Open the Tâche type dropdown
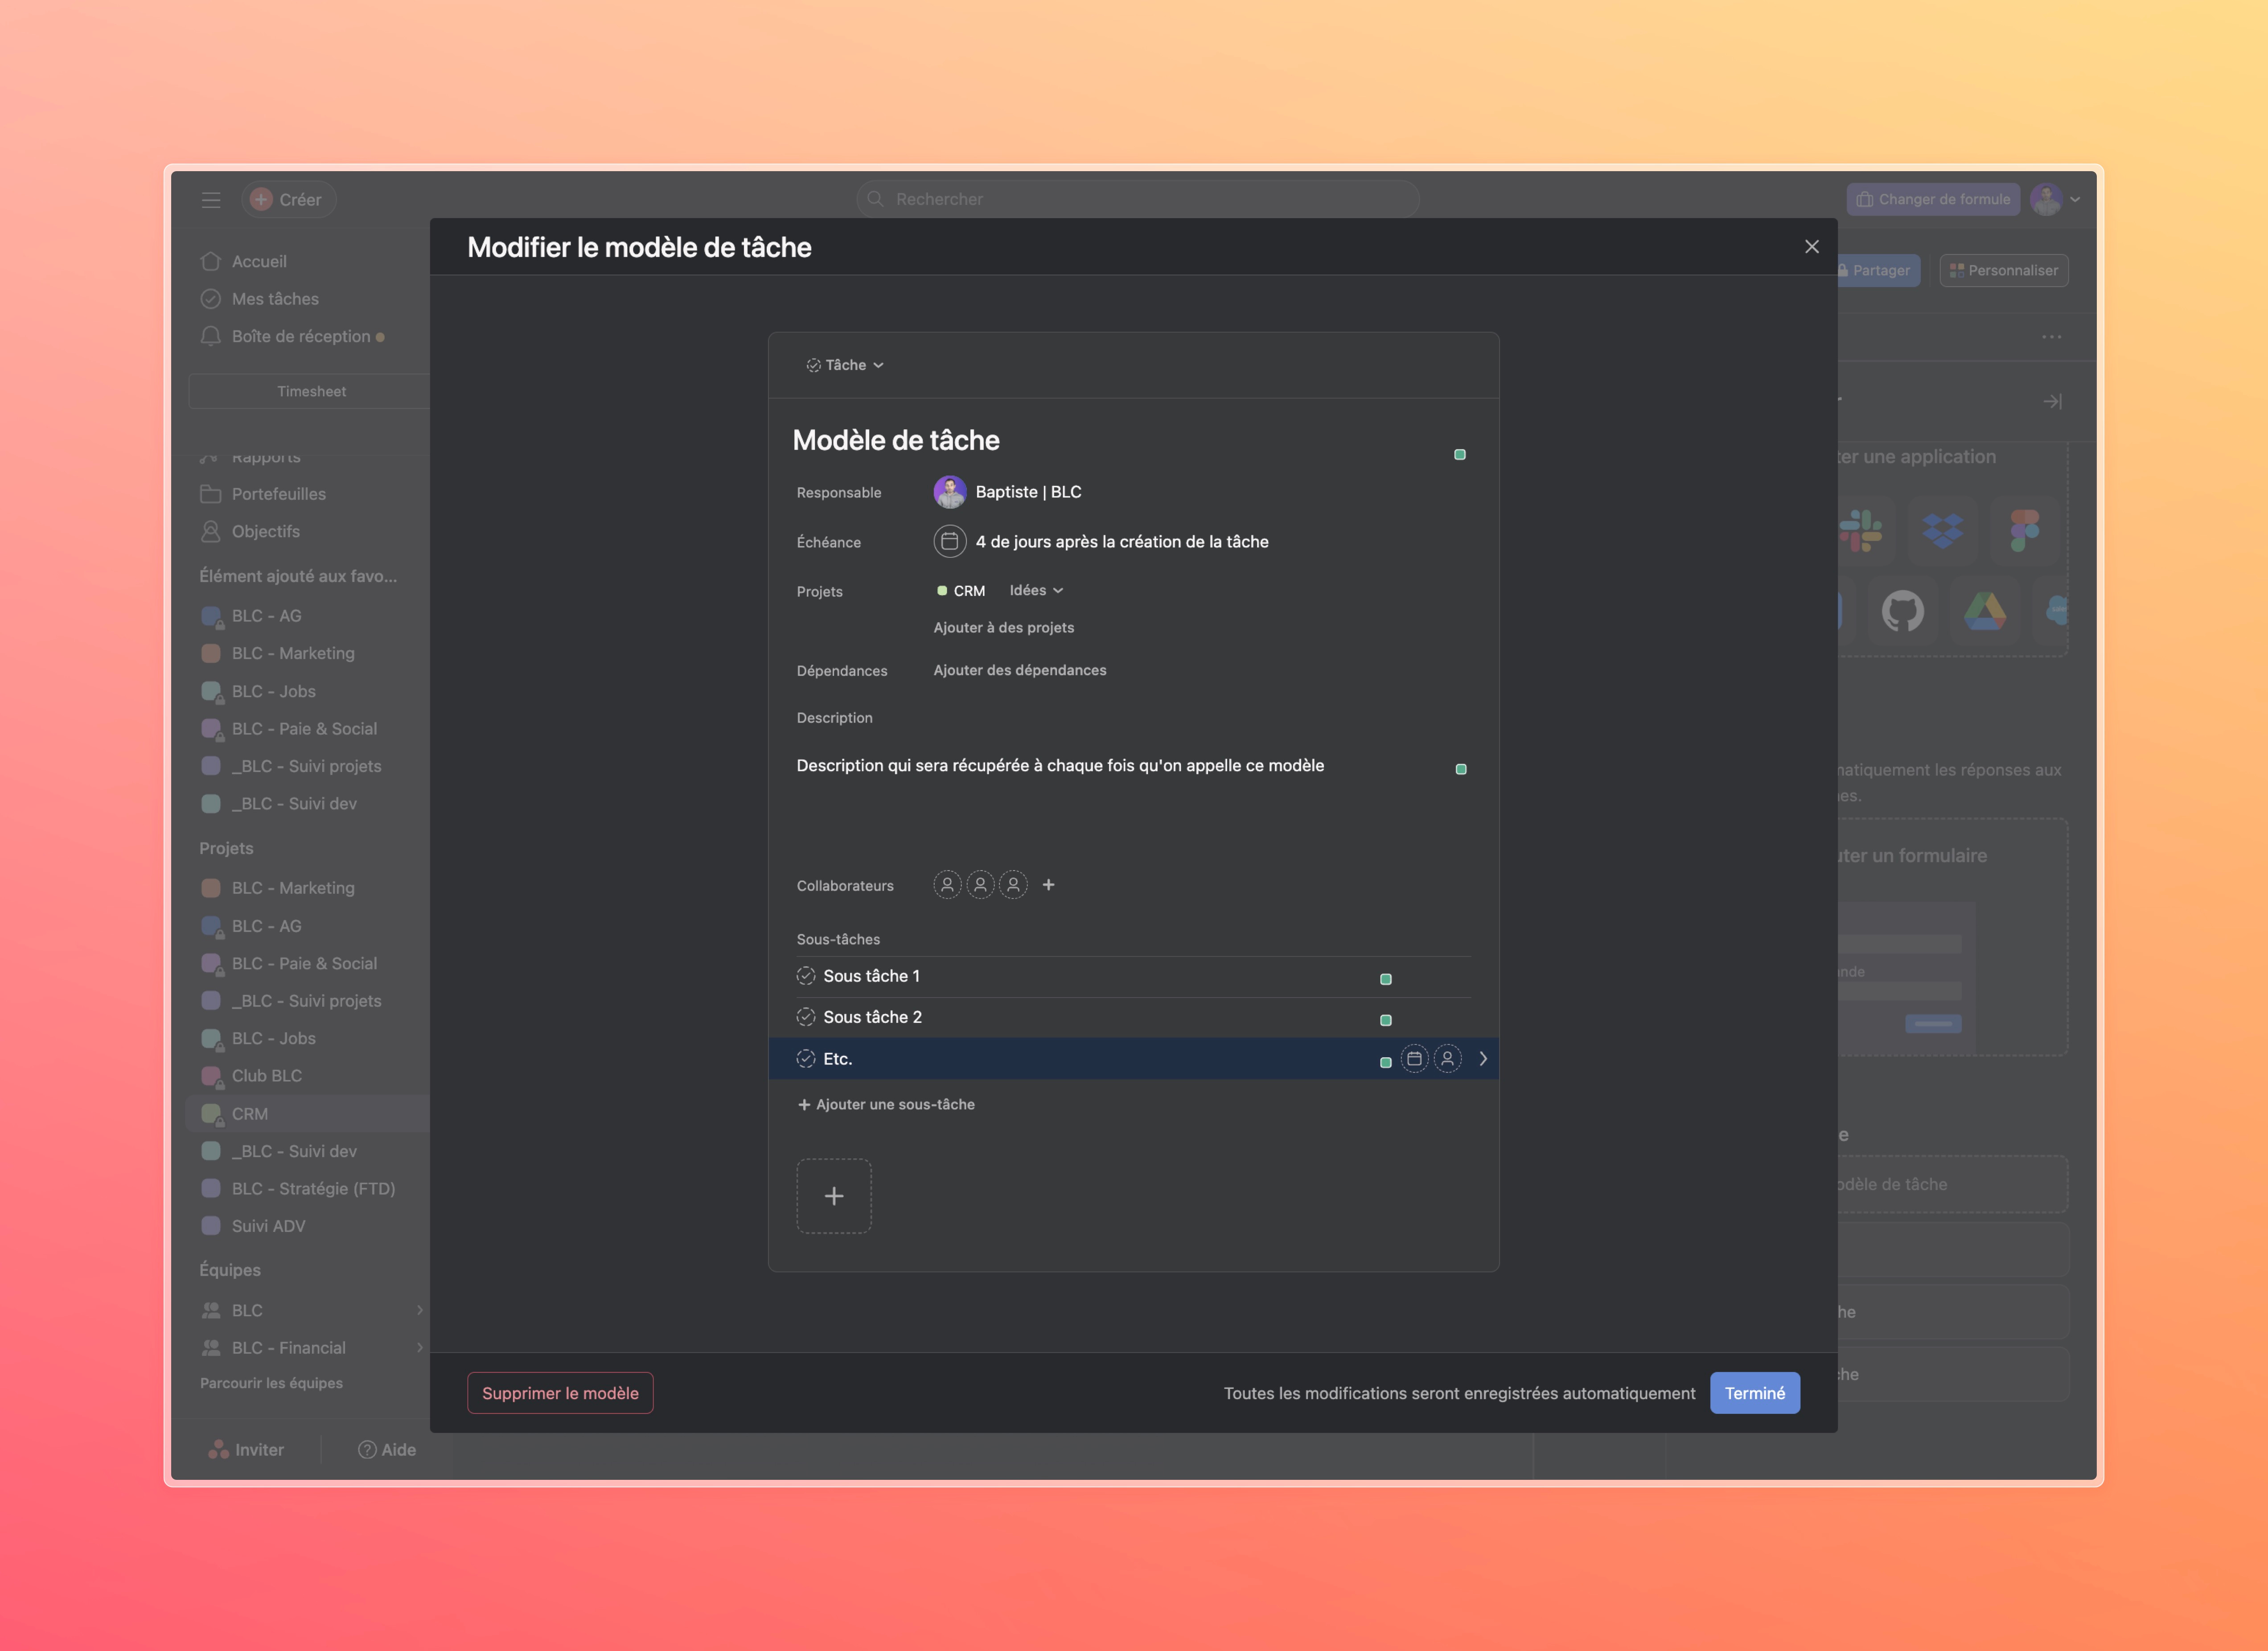Image resolution: width=2268 pixels, height=1651 pixels. 845,365
